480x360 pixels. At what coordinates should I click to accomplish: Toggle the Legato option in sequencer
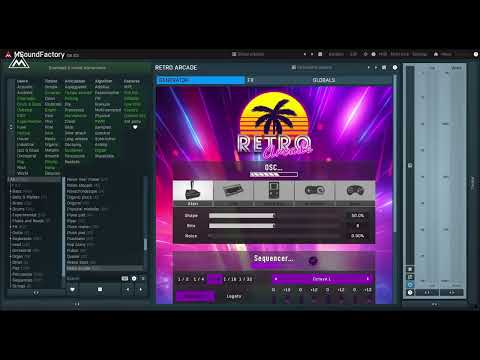[234, 296]
